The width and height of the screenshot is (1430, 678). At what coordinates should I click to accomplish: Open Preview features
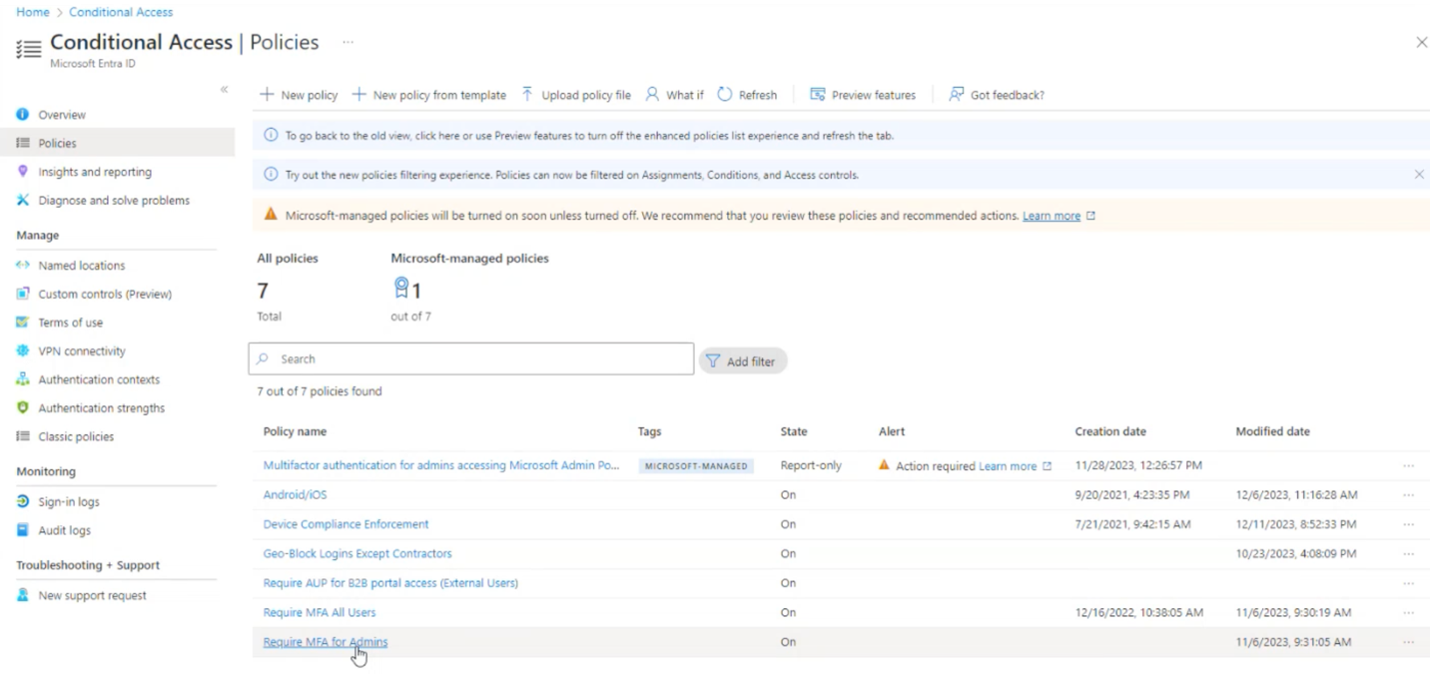pos(862,95)
